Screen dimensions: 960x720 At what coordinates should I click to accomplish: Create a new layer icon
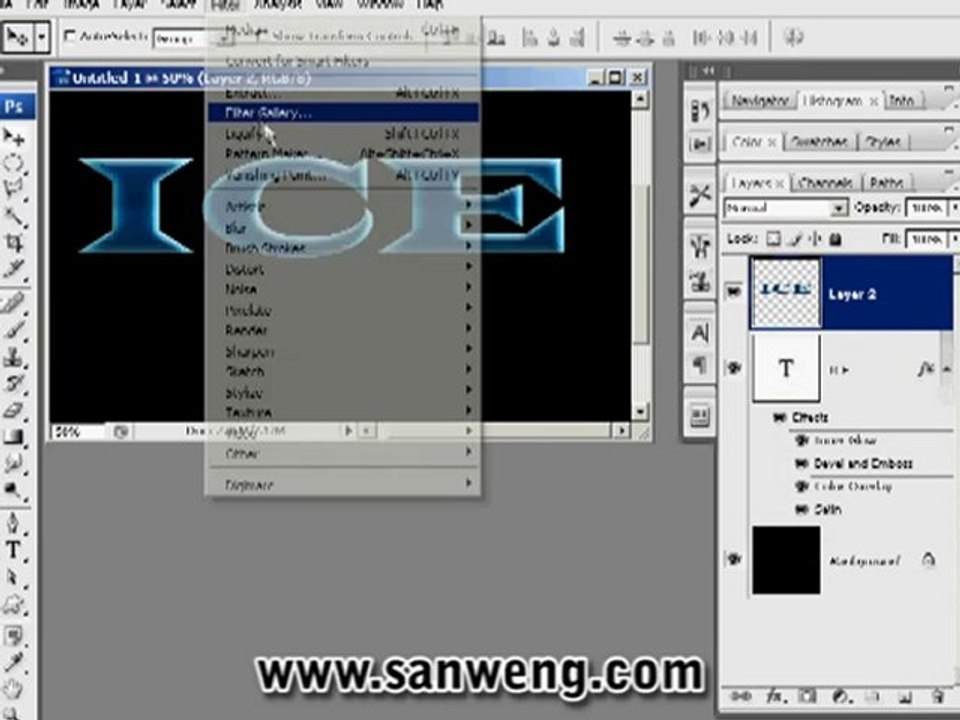[x=905, y=697]
